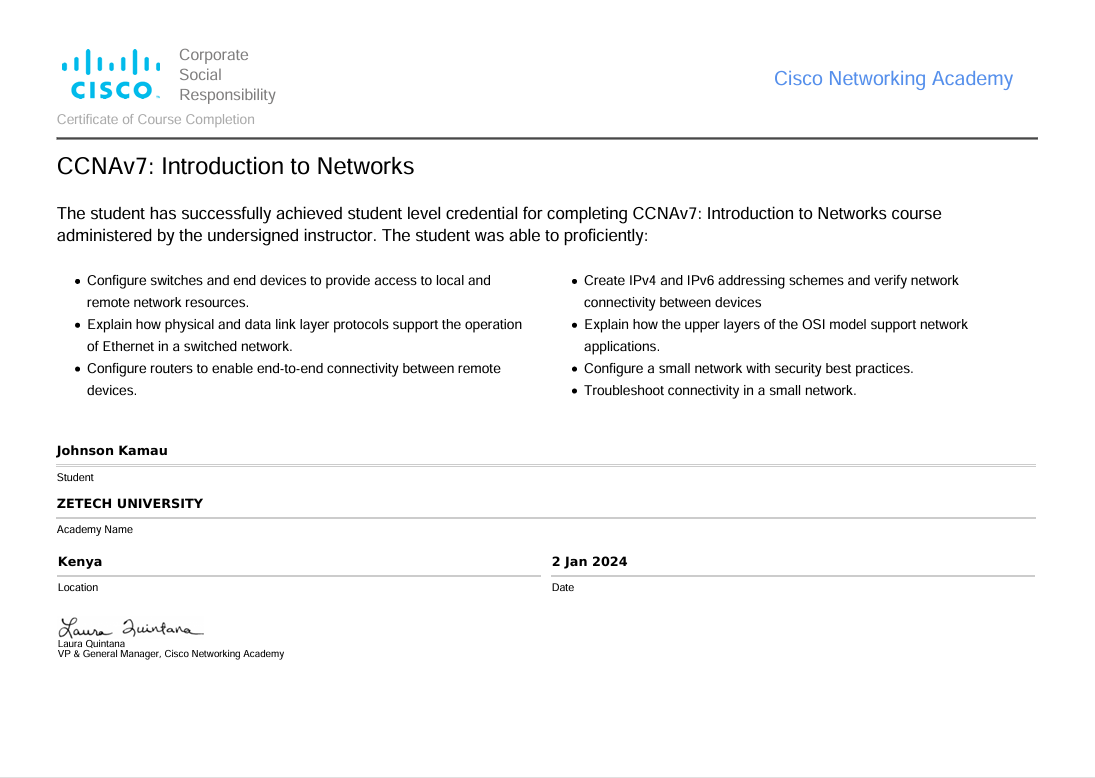
Task: Click the ZETECH UNIVERSITY academy name
Action: click(129, 504)
